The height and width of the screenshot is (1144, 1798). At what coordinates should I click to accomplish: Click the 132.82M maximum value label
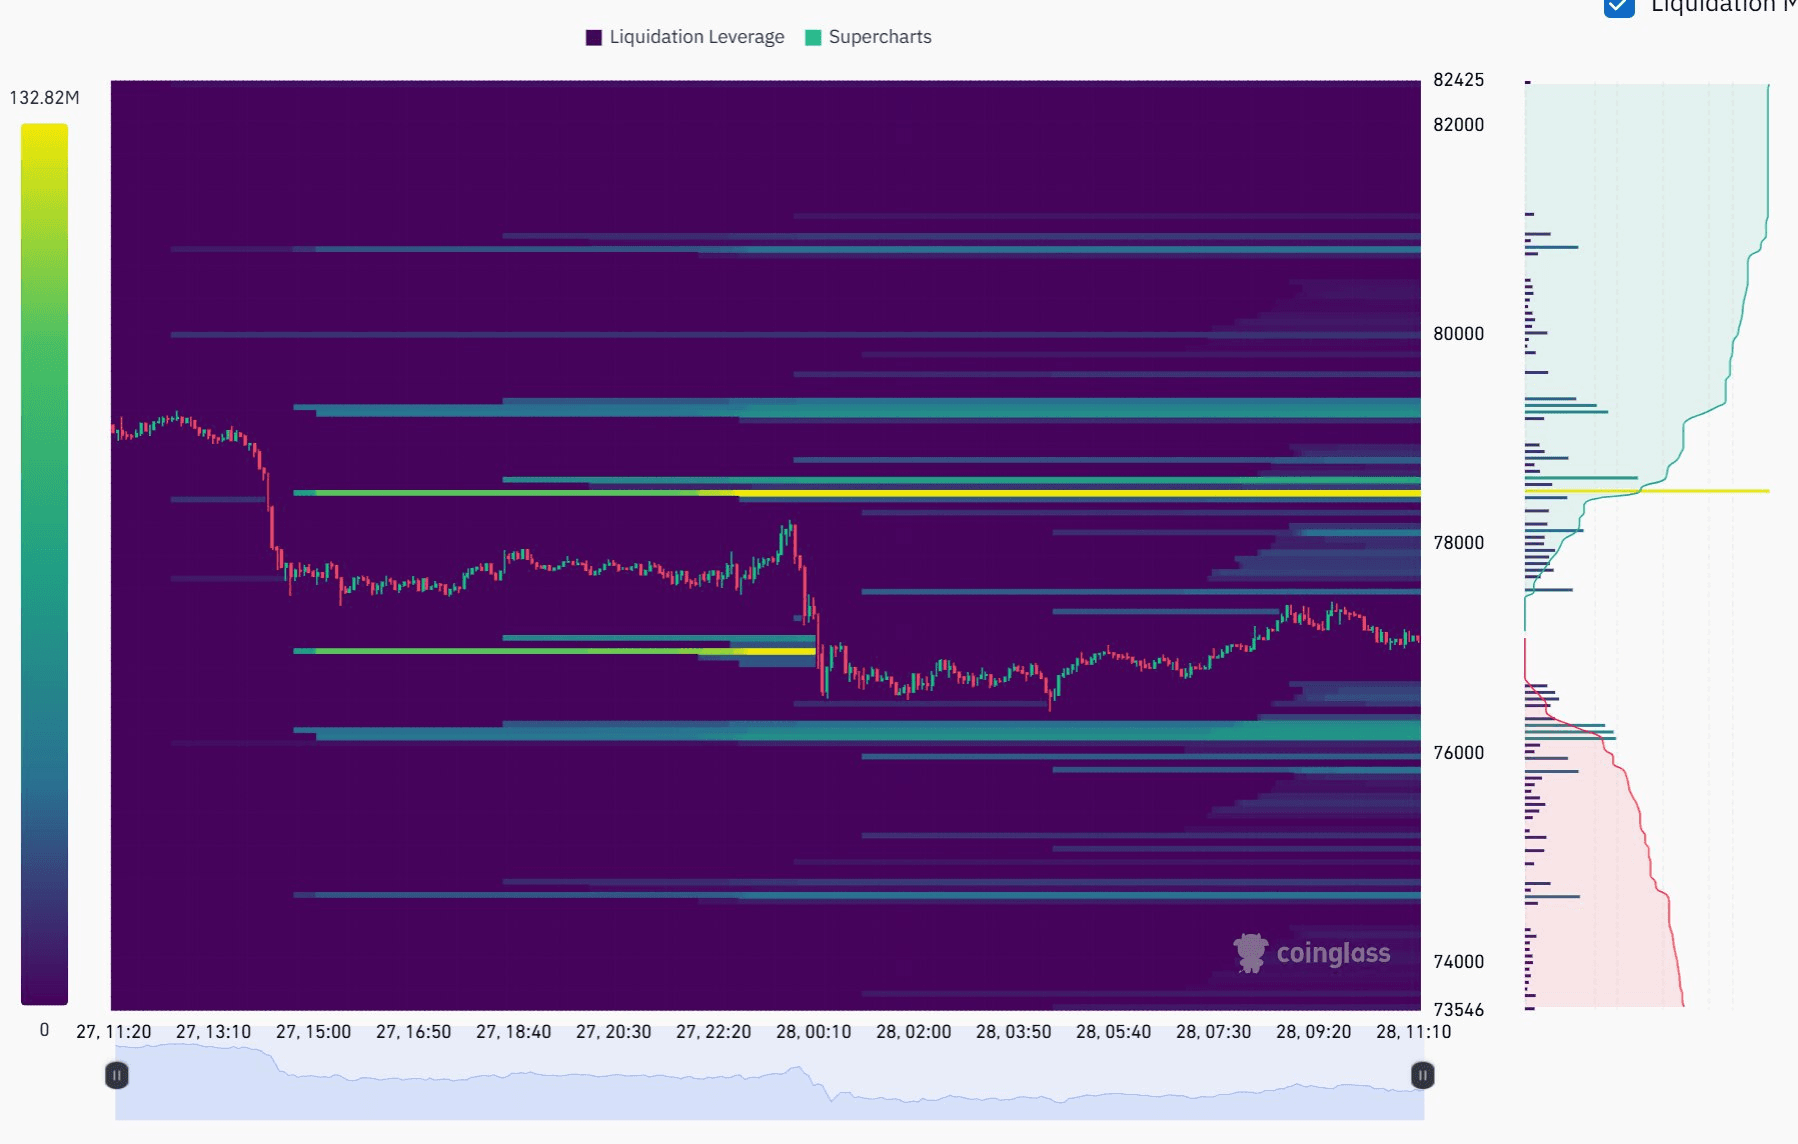pyautogui.click(x=44, y=96)
